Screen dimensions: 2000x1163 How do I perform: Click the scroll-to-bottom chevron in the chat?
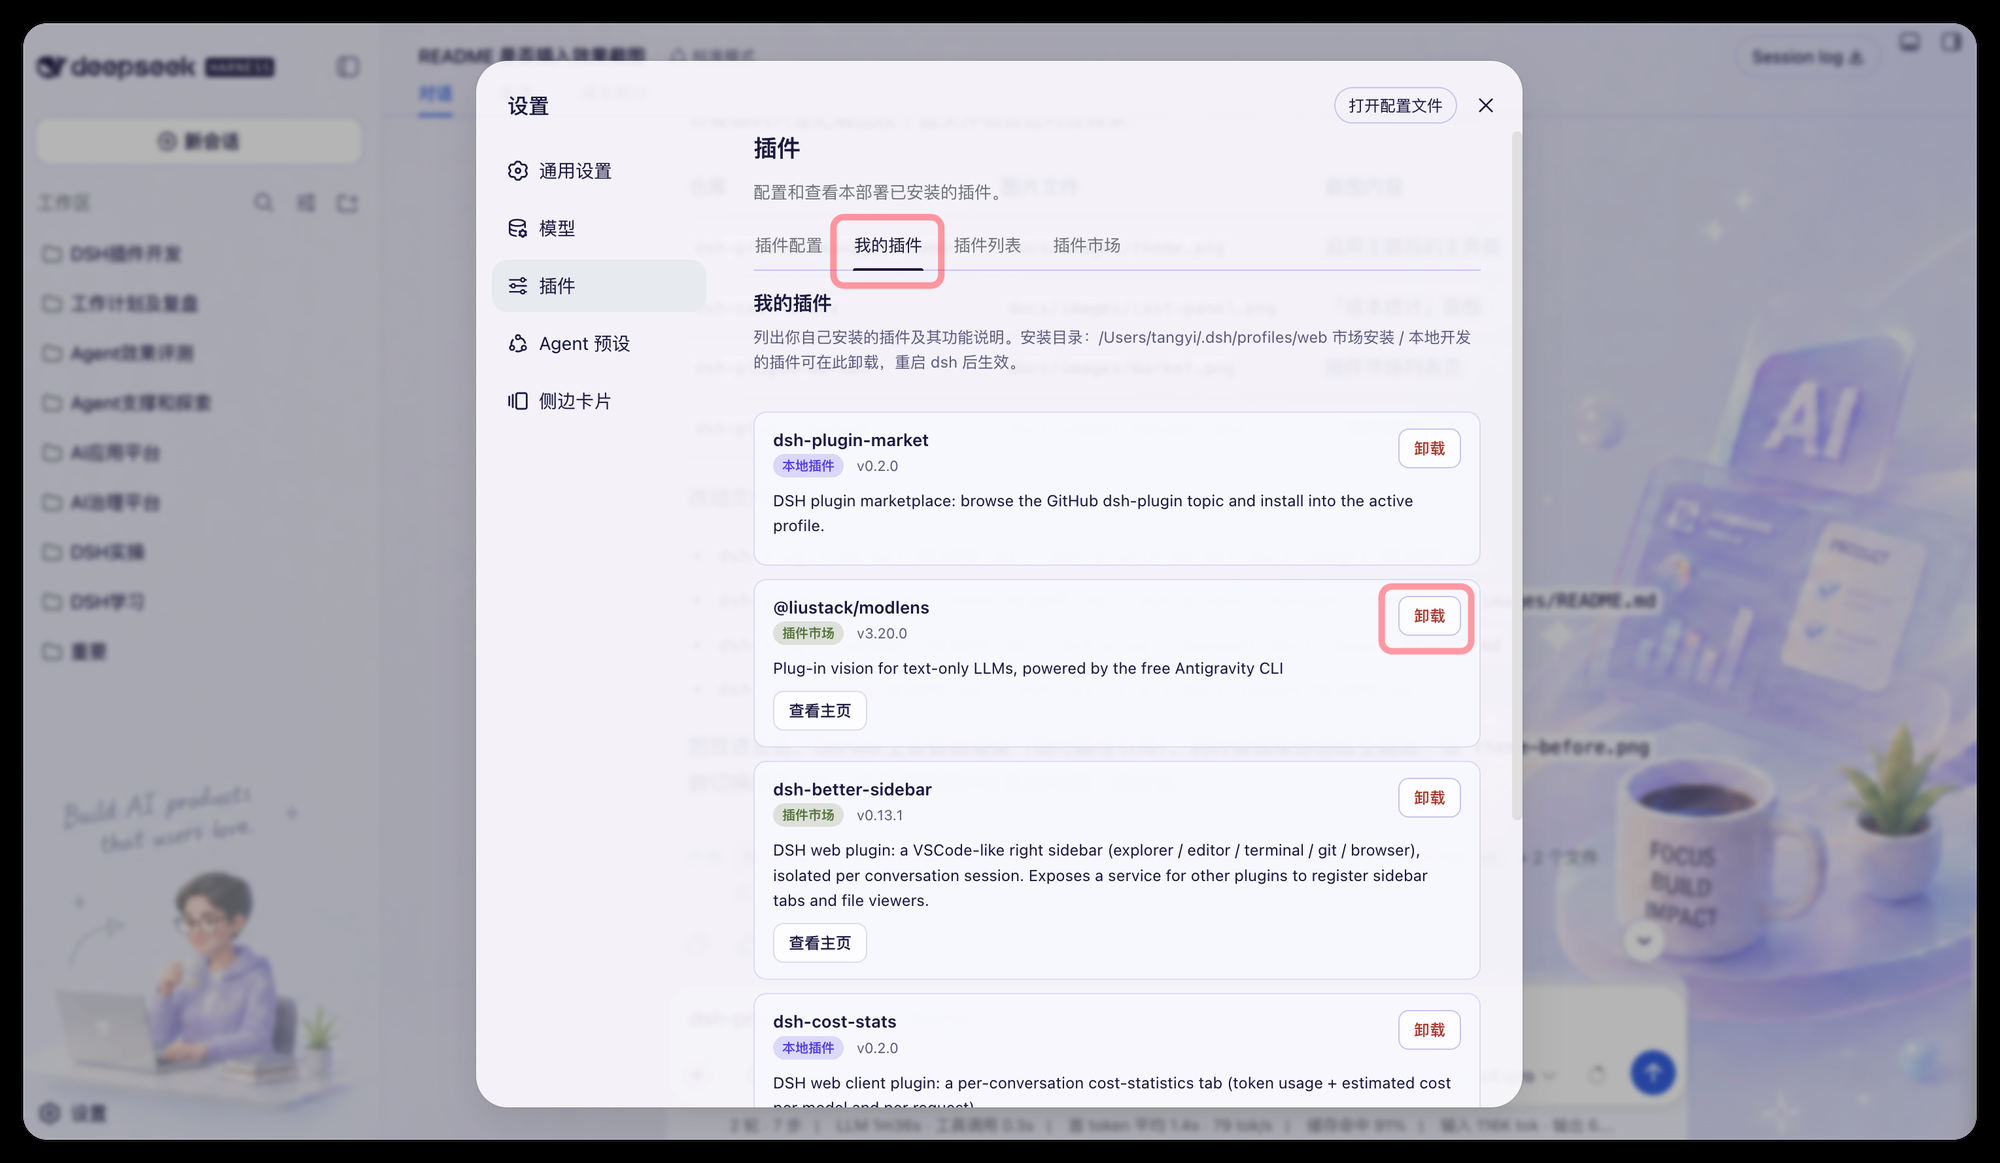(1644, 941)
